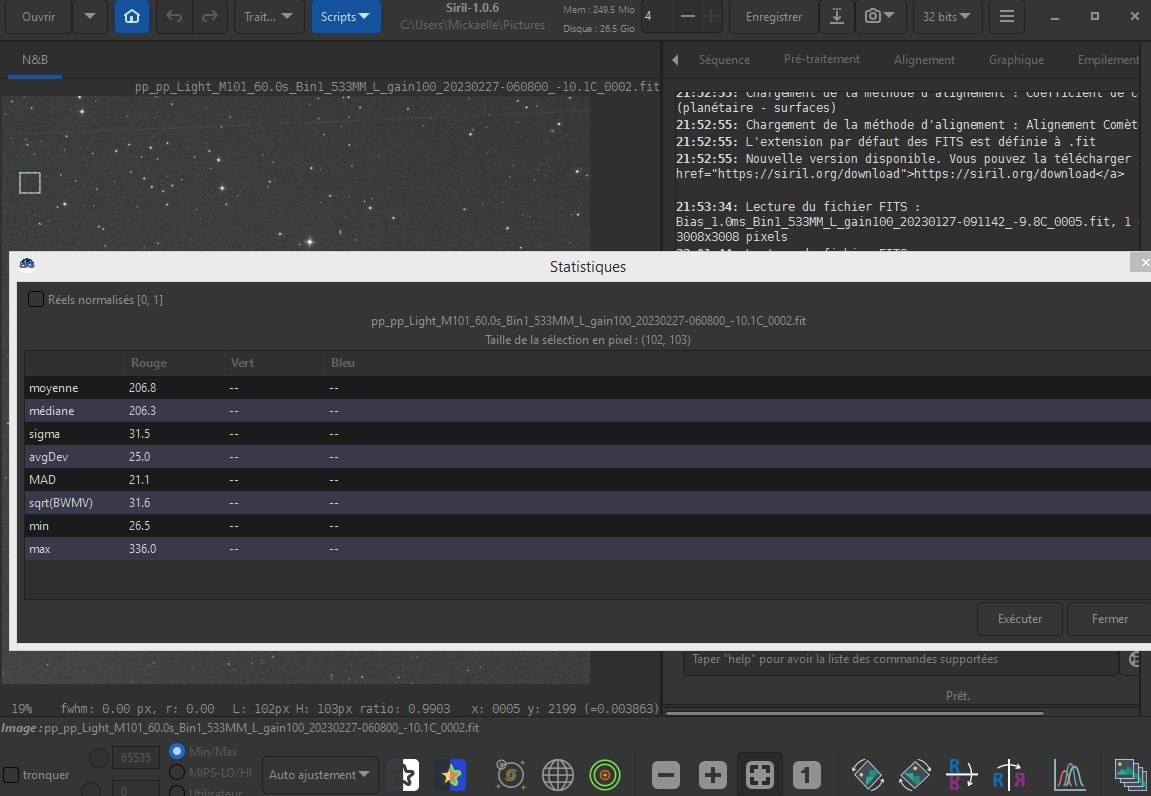Screen dimensions: 1151x796
Task: Redo the last undone operation
Action: pos(210,16)
